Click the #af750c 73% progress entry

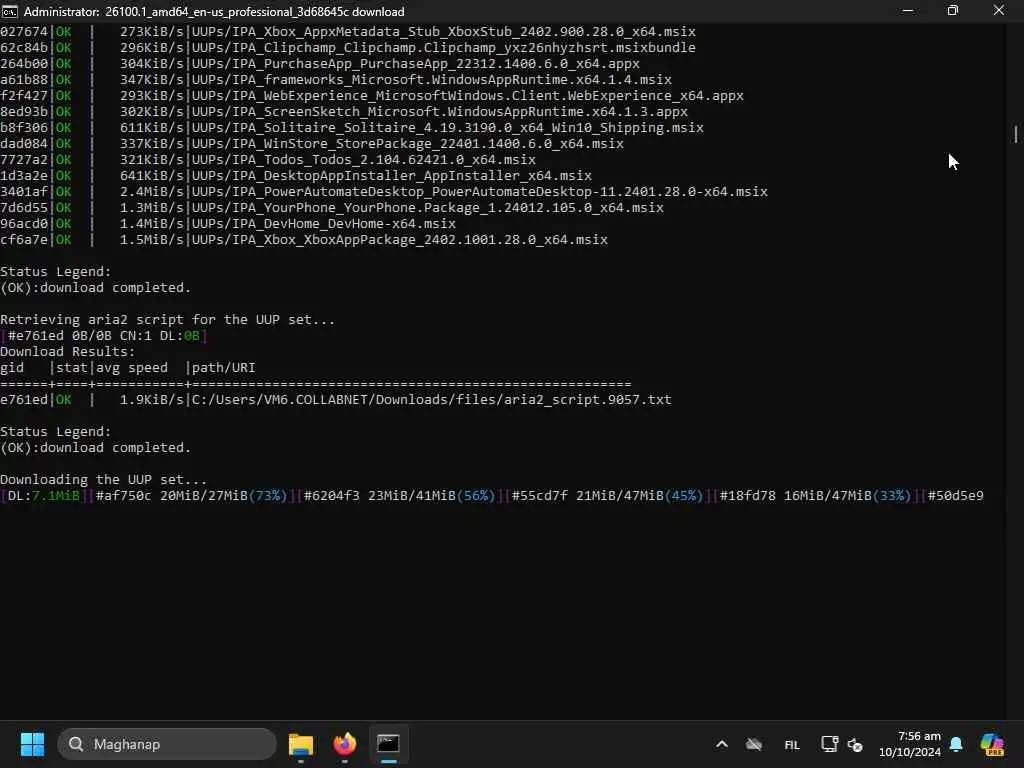(191, 496)
